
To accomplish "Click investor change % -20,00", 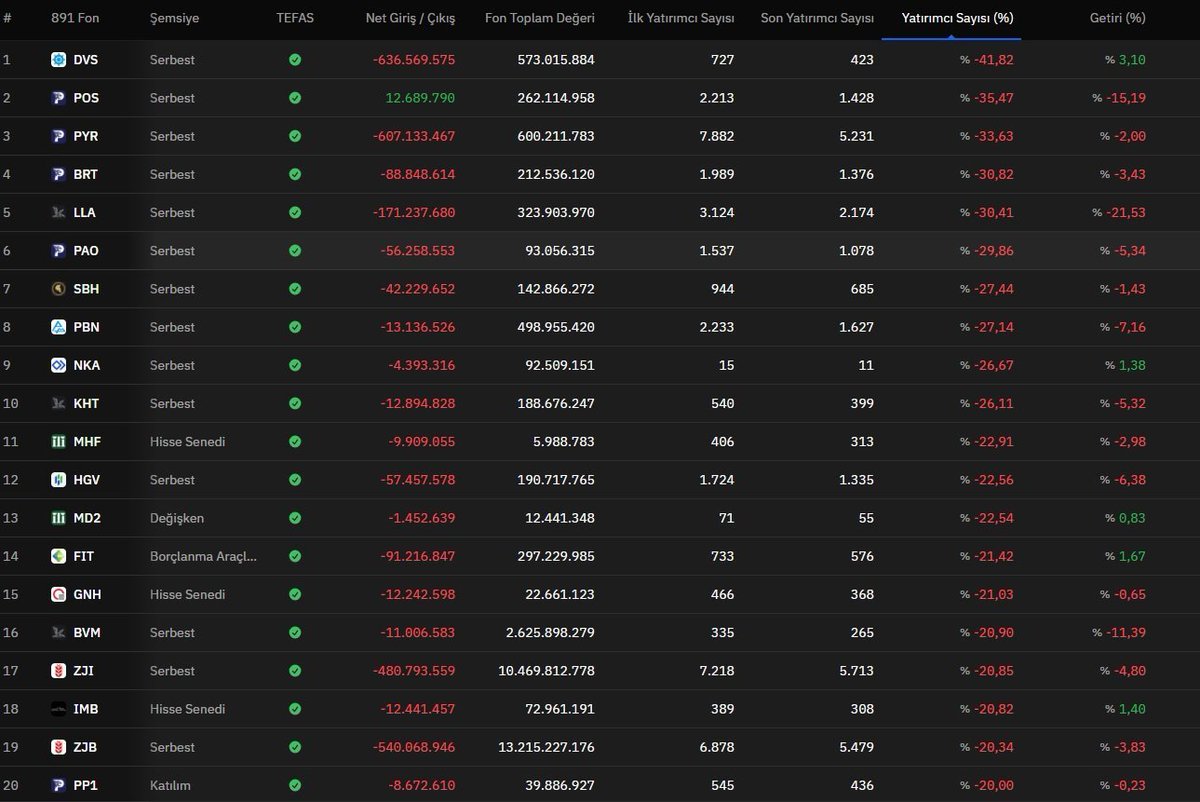I will (987, 786).
